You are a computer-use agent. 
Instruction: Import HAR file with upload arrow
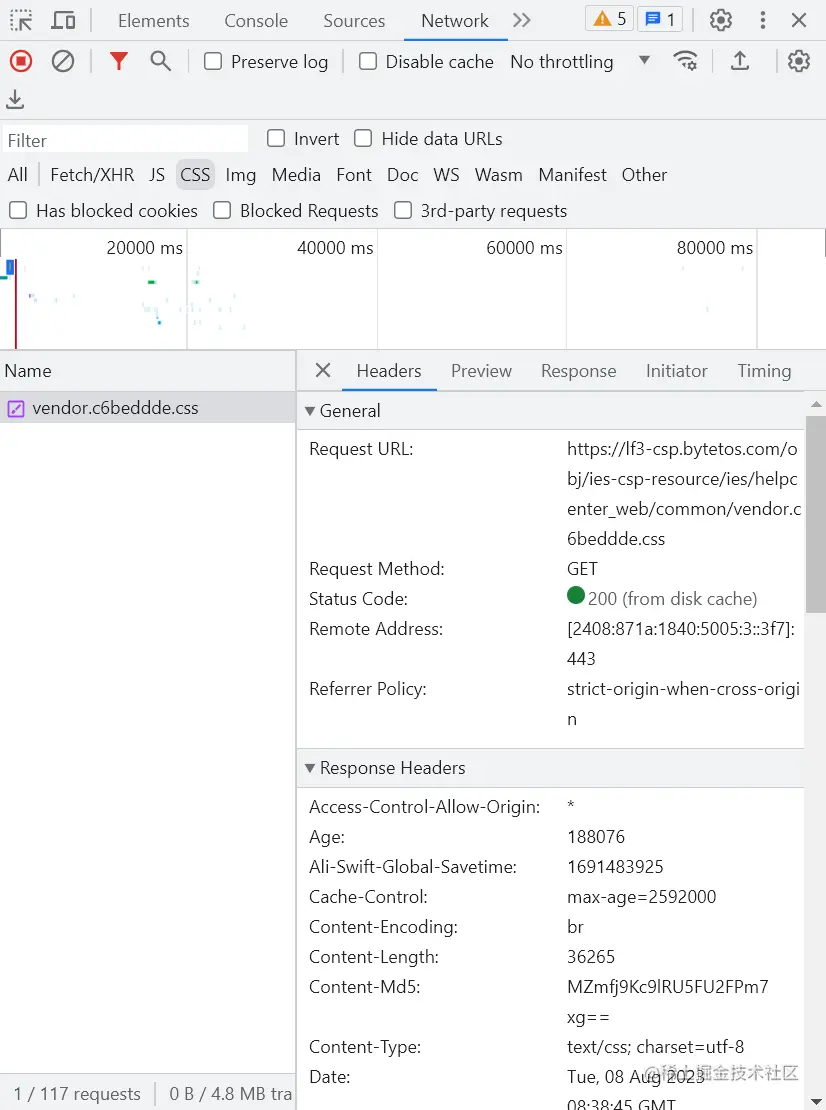click(740, 62)
